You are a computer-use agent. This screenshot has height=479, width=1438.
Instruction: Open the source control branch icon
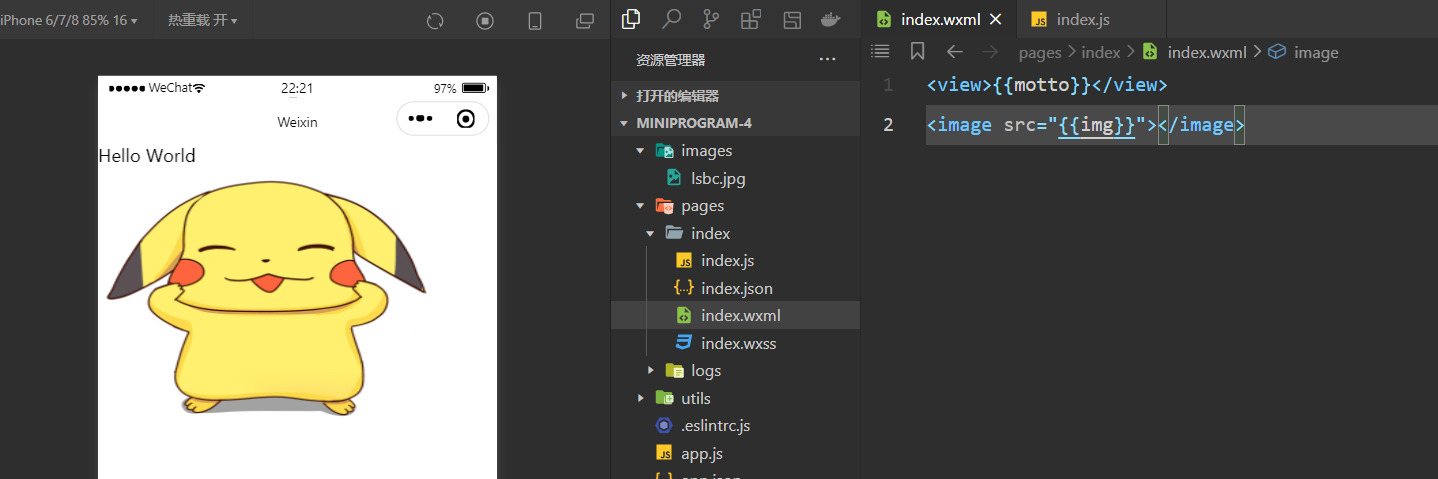point(711,19)
